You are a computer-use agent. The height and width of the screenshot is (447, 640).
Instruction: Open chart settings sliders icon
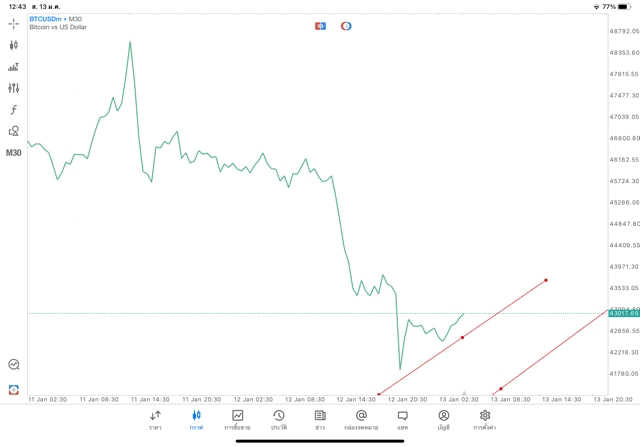pyautogui.click(x=14, y=88)
